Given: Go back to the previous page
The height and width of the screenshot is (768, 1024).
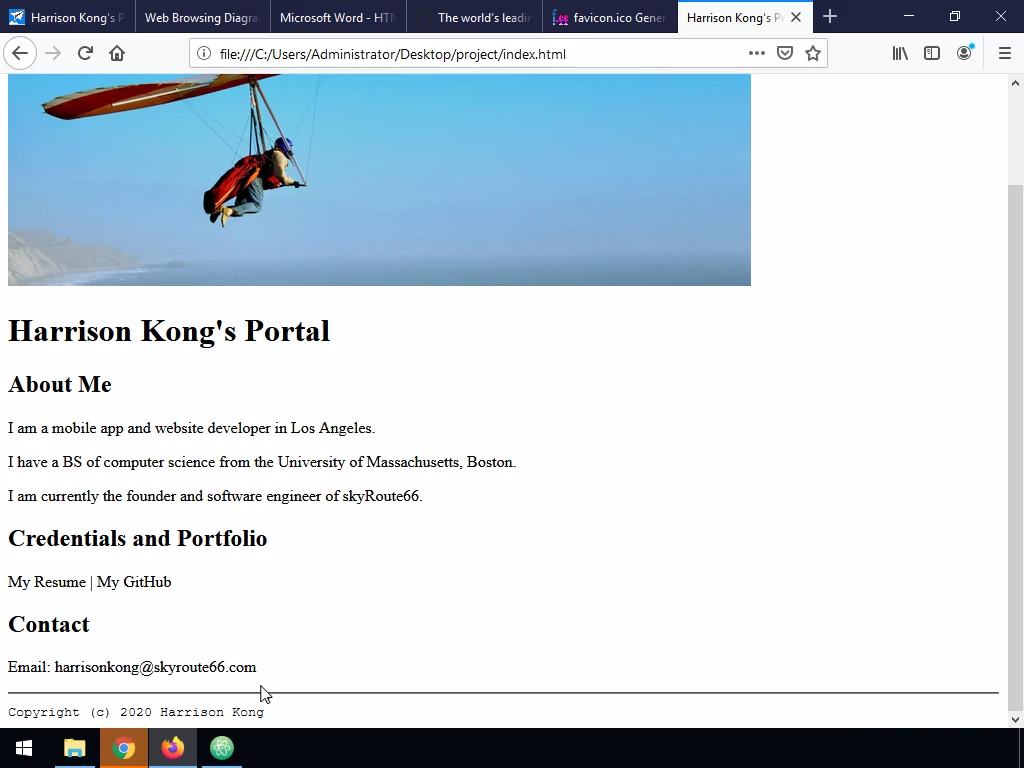Looking at the screenshot, I should tap(20, 54).
